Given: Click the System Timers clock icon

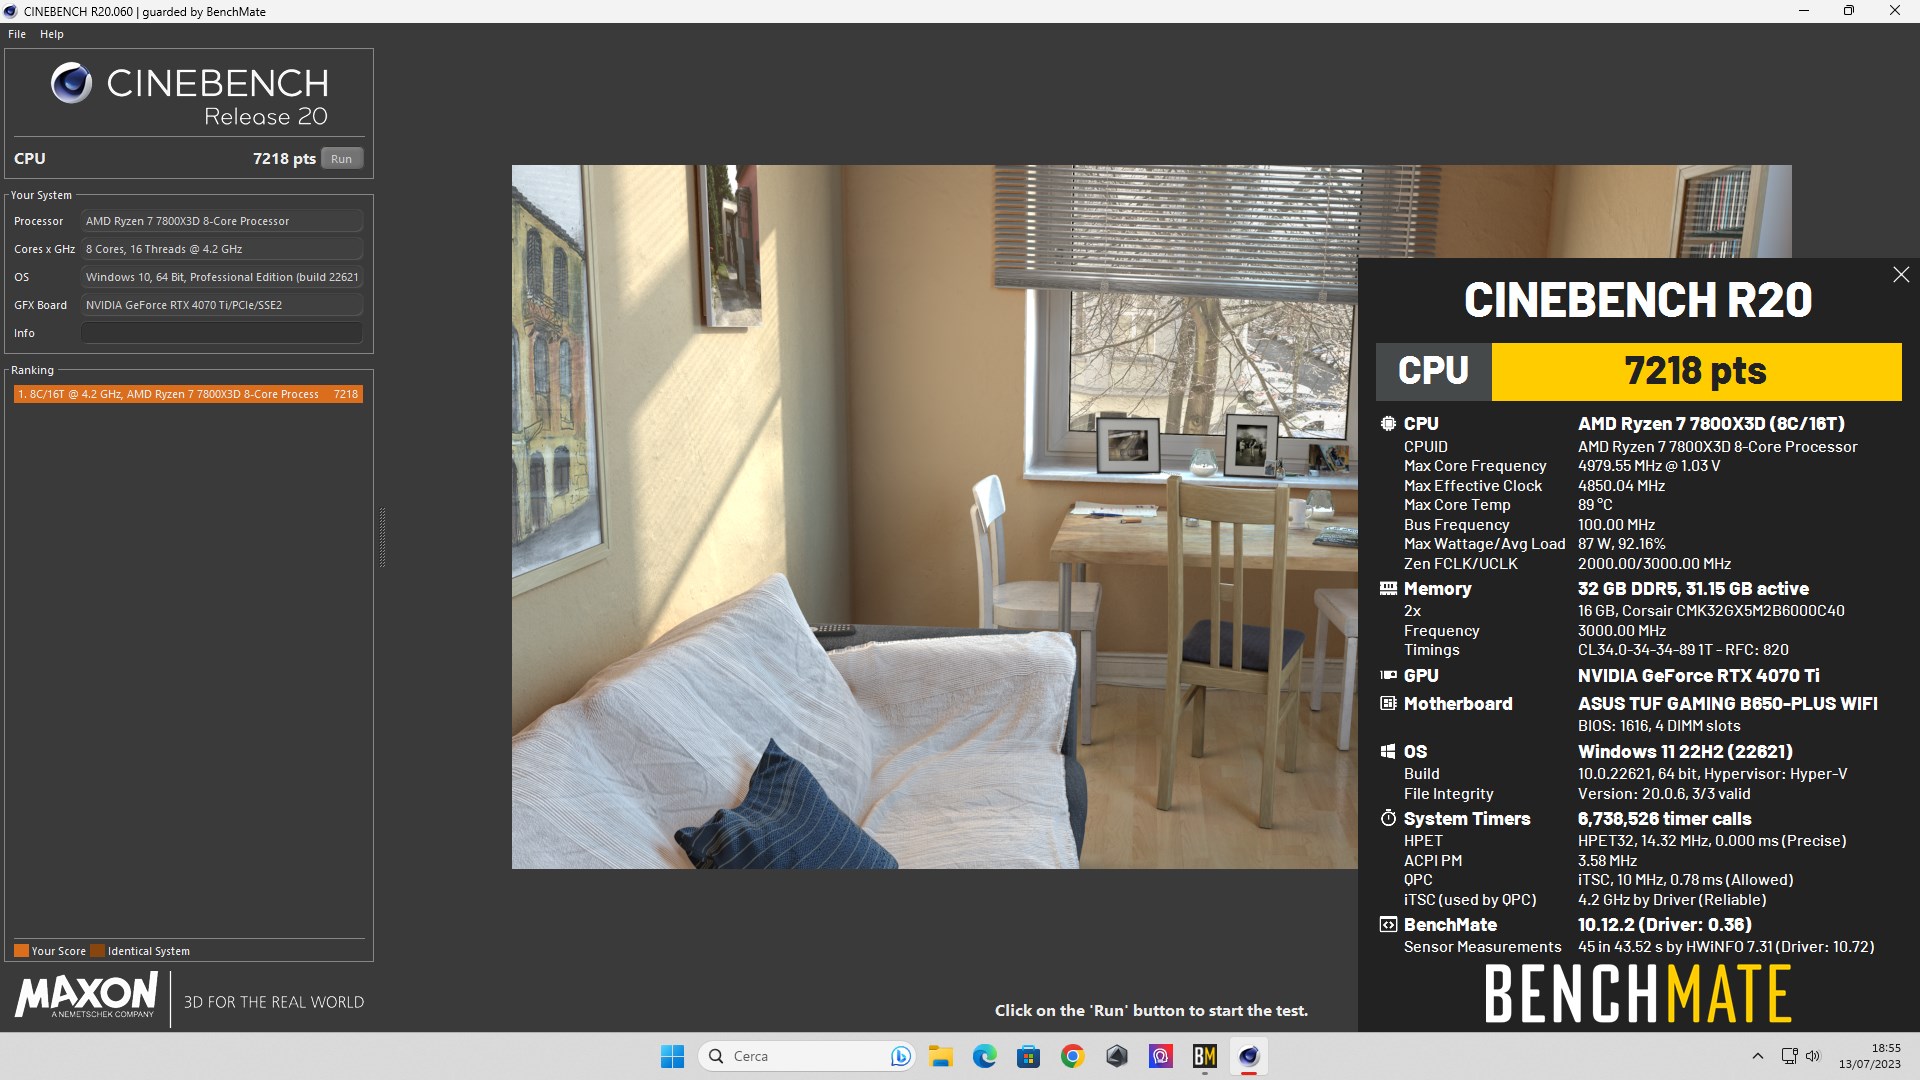Looking at the screenshot, I should tap(1388, 818).
